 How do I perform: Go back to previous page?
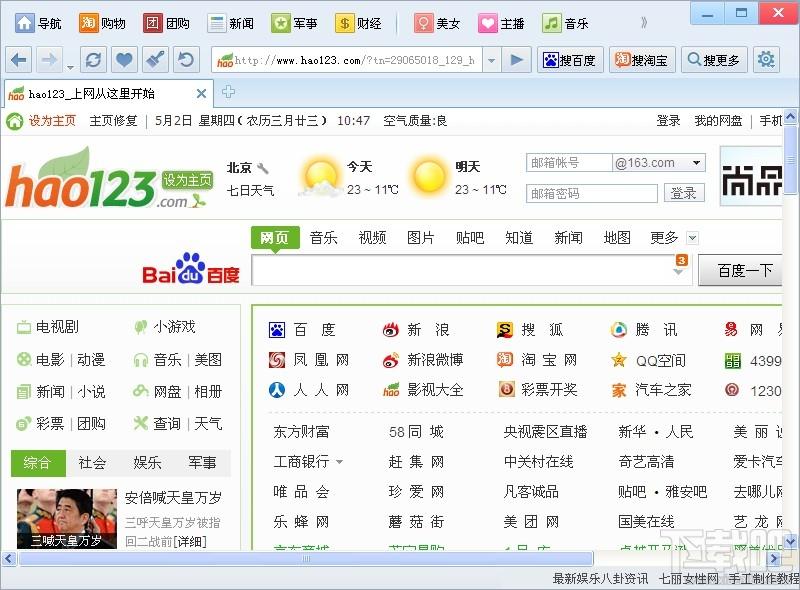(x=19, y=60)
